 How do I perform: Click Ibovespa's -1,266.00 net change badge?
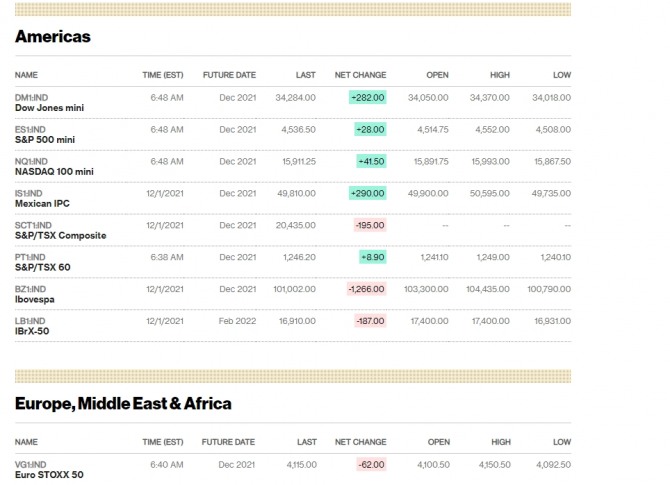[366, 289]
